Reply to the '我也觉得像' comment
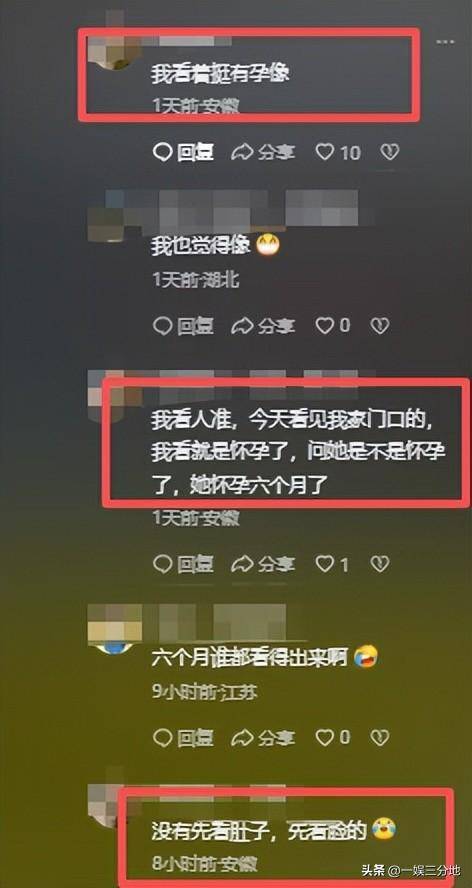Viewport: 472px width, 888px height. (184, 326)
